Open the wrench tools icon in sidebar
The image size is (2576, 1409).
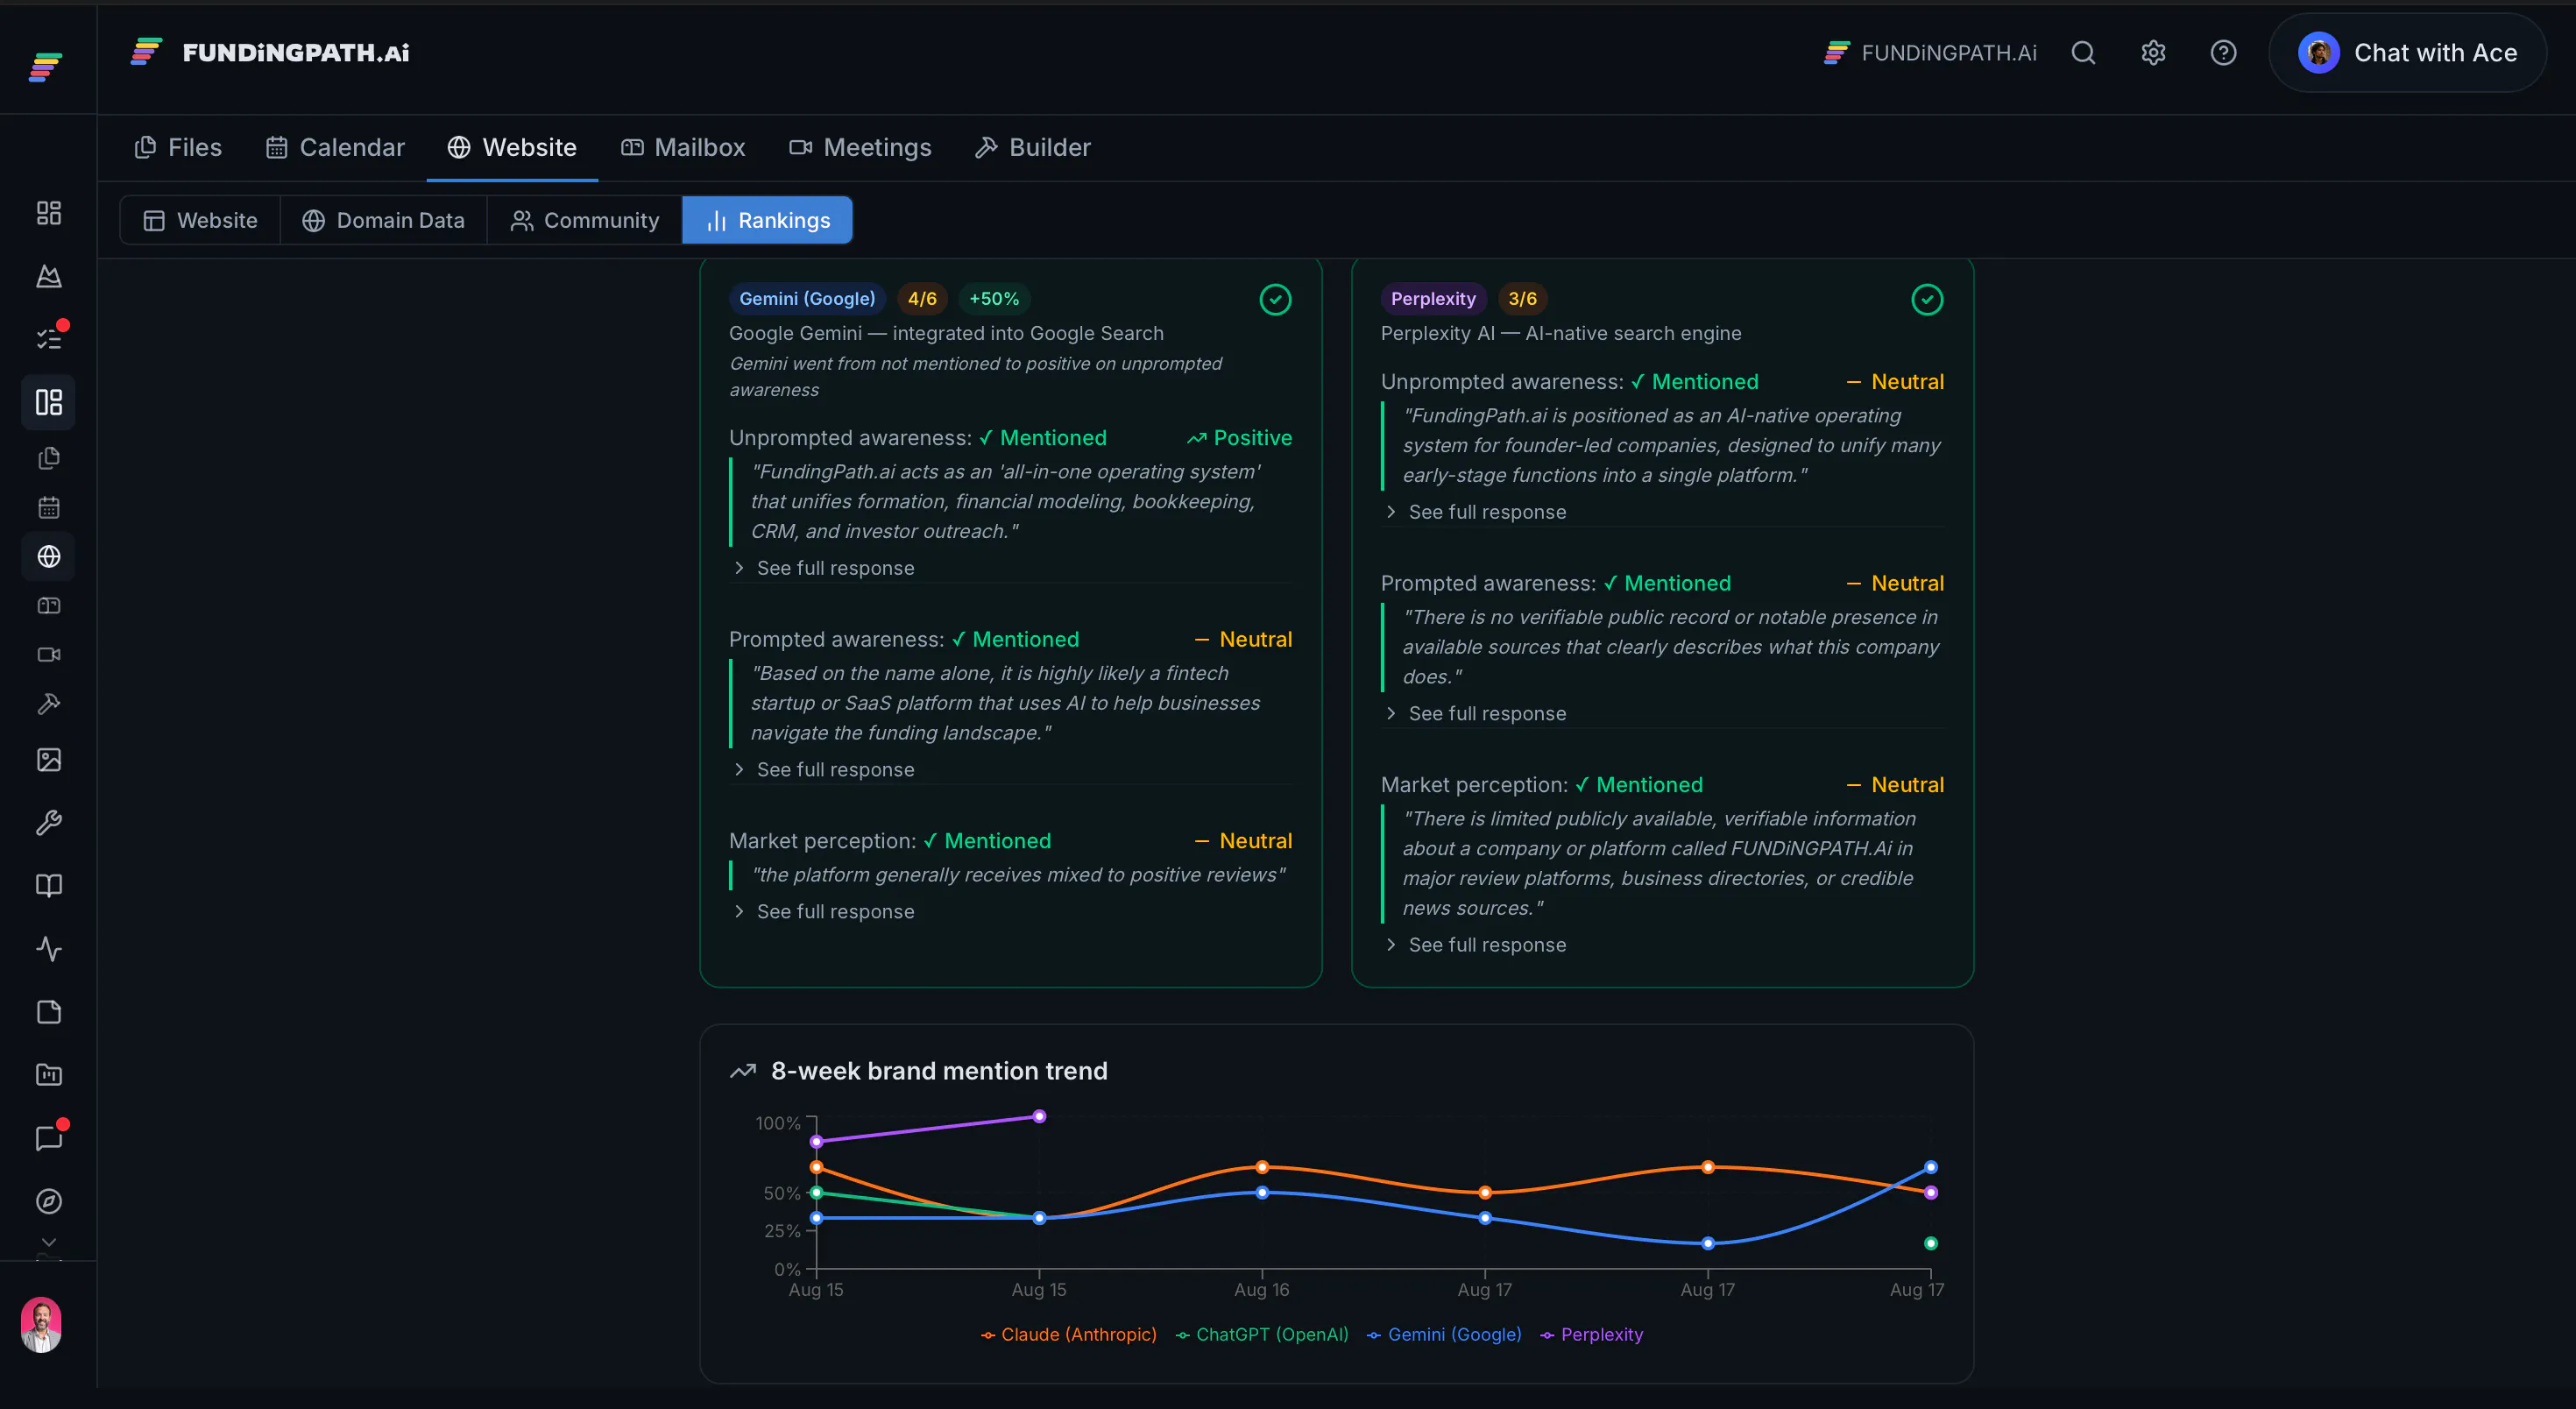pos(48,823)
